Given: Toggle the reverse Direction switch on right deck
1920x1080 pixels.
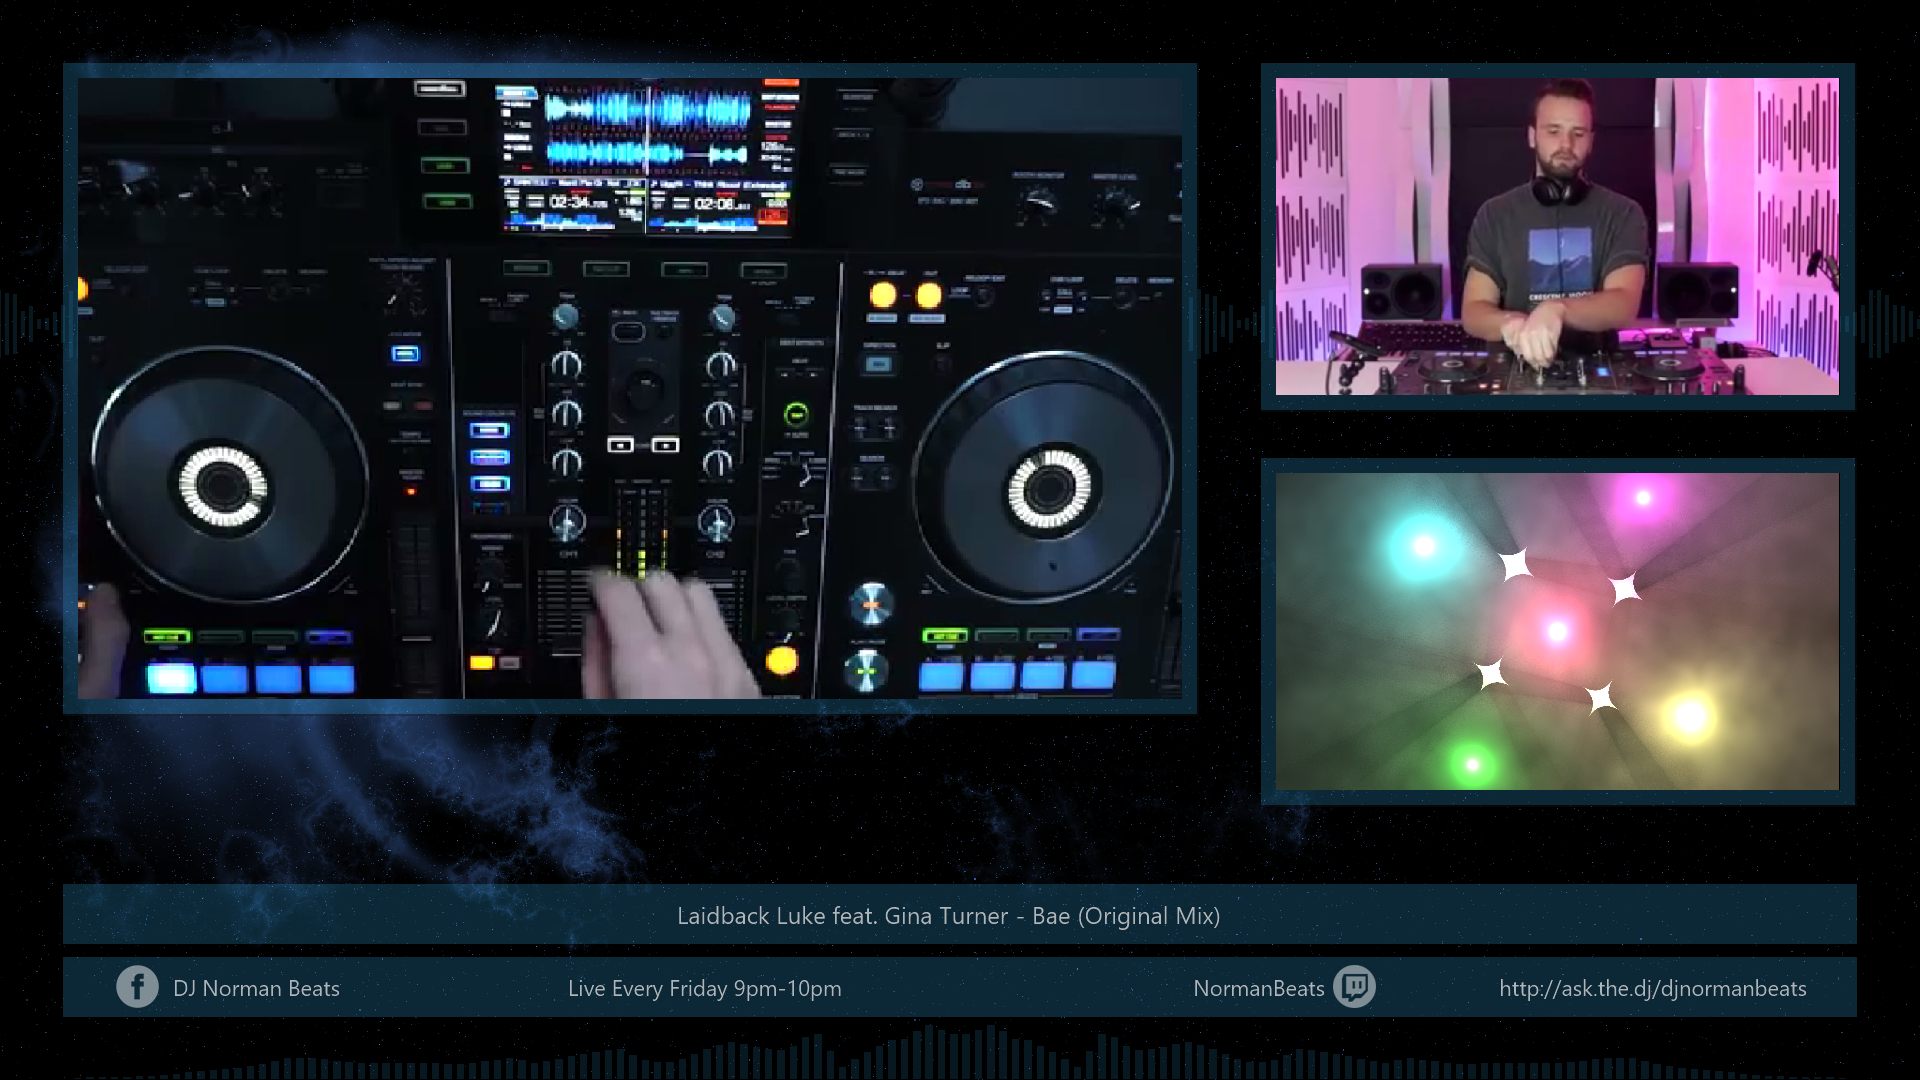Looking at the screenshot, I should click(x=879, y=363).
